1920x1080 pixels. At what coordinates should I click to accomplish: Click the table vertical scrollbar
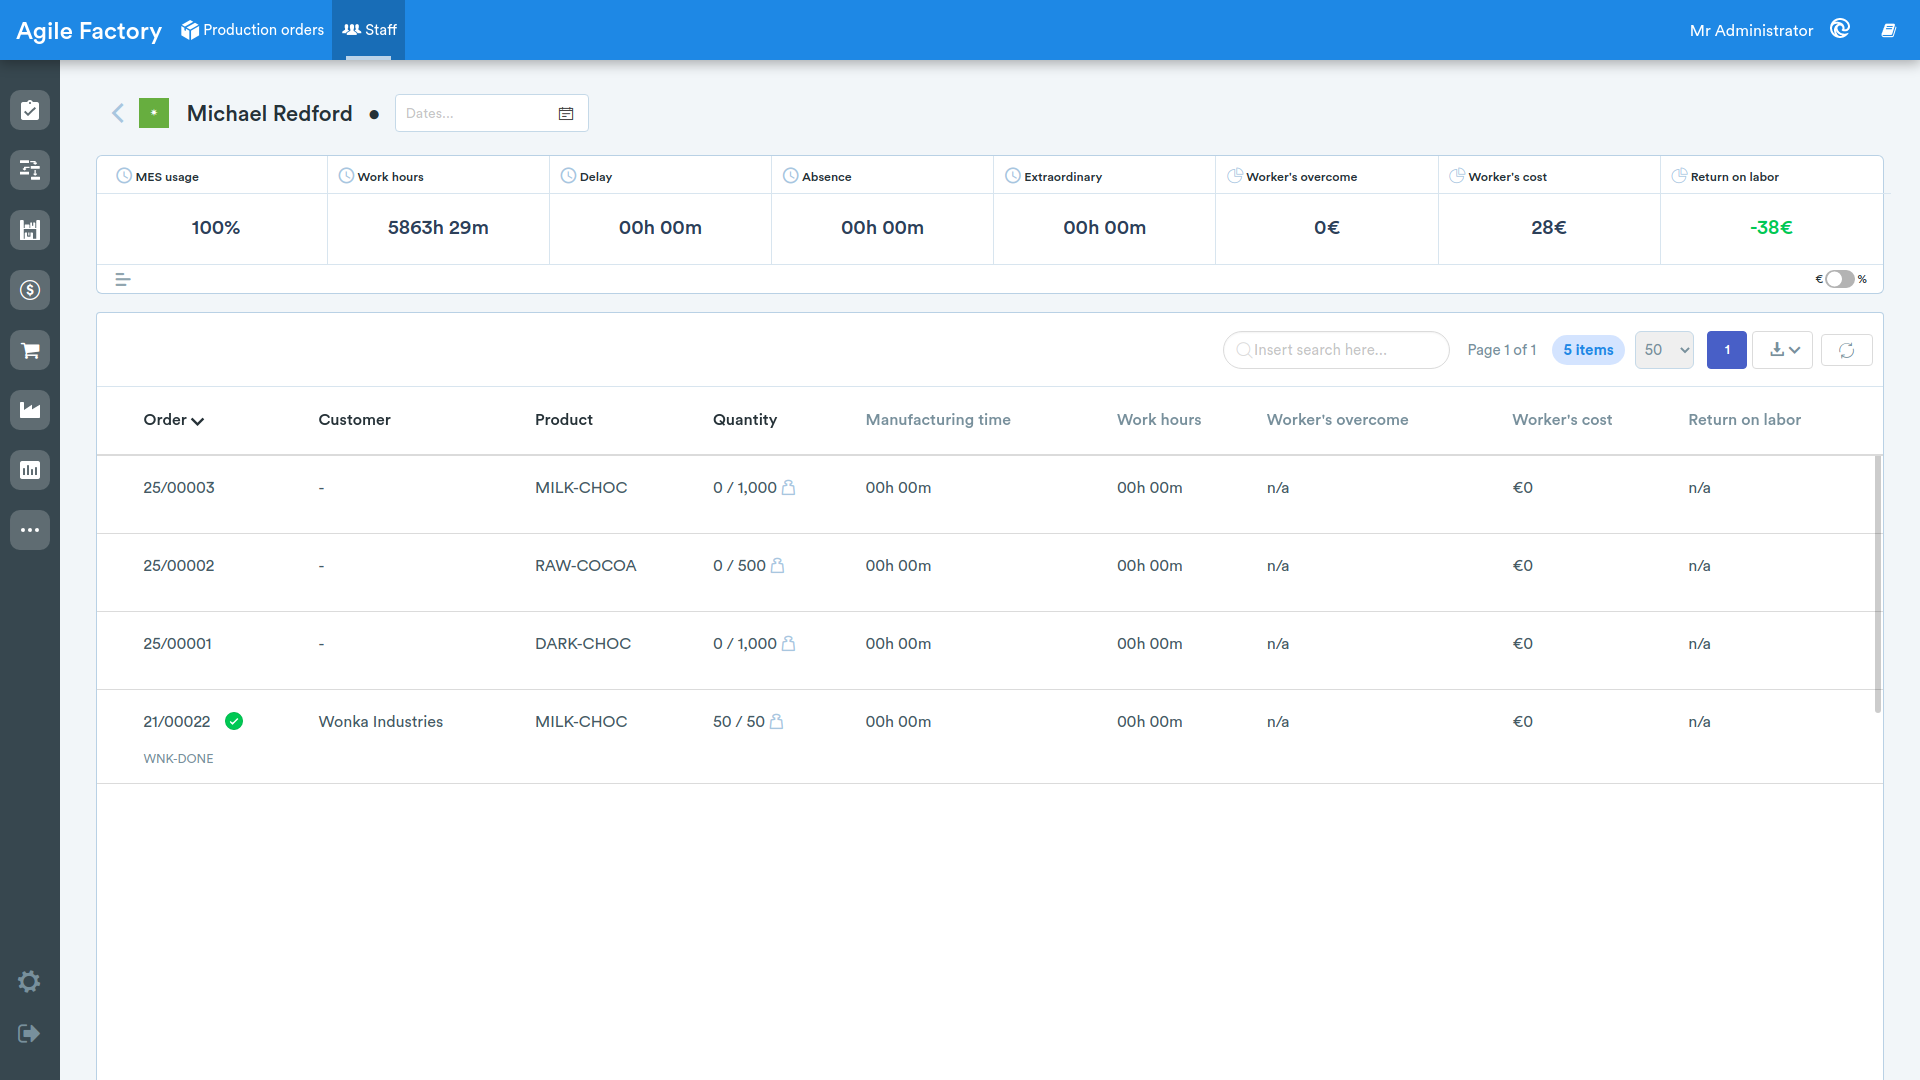coord(1877,584)
